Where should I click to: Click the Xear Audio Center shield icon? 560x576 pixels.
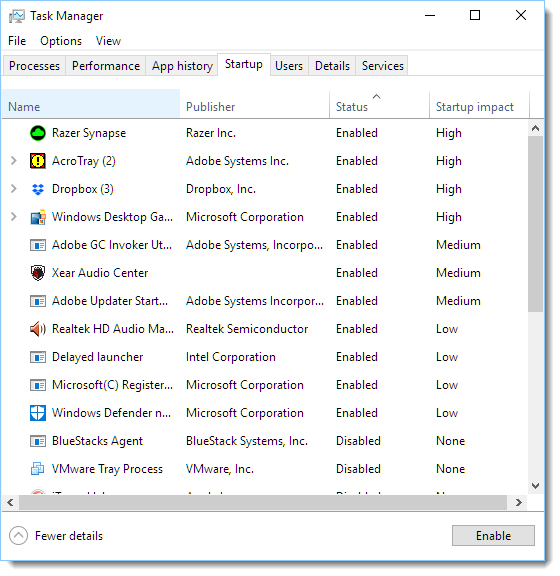pos(38,273)
